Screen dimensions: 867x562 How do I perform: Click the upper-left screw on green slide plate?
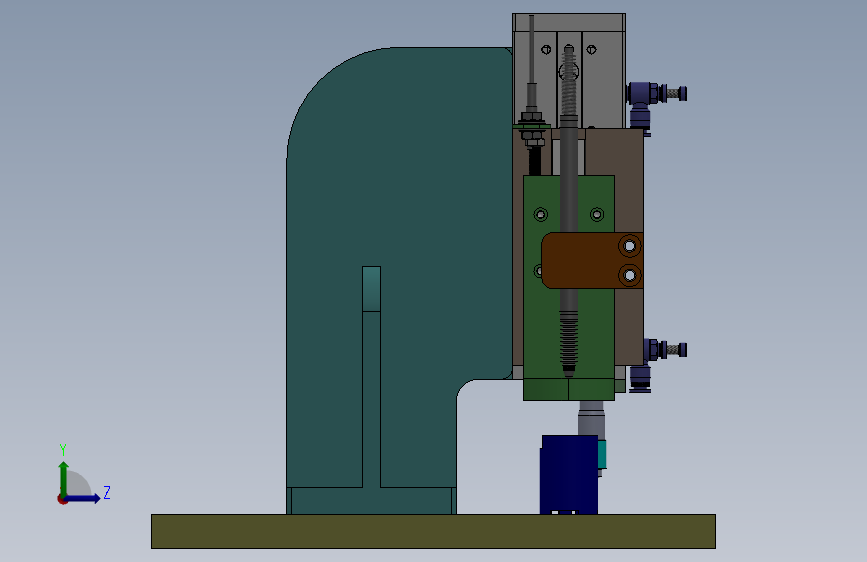[541, 214]
